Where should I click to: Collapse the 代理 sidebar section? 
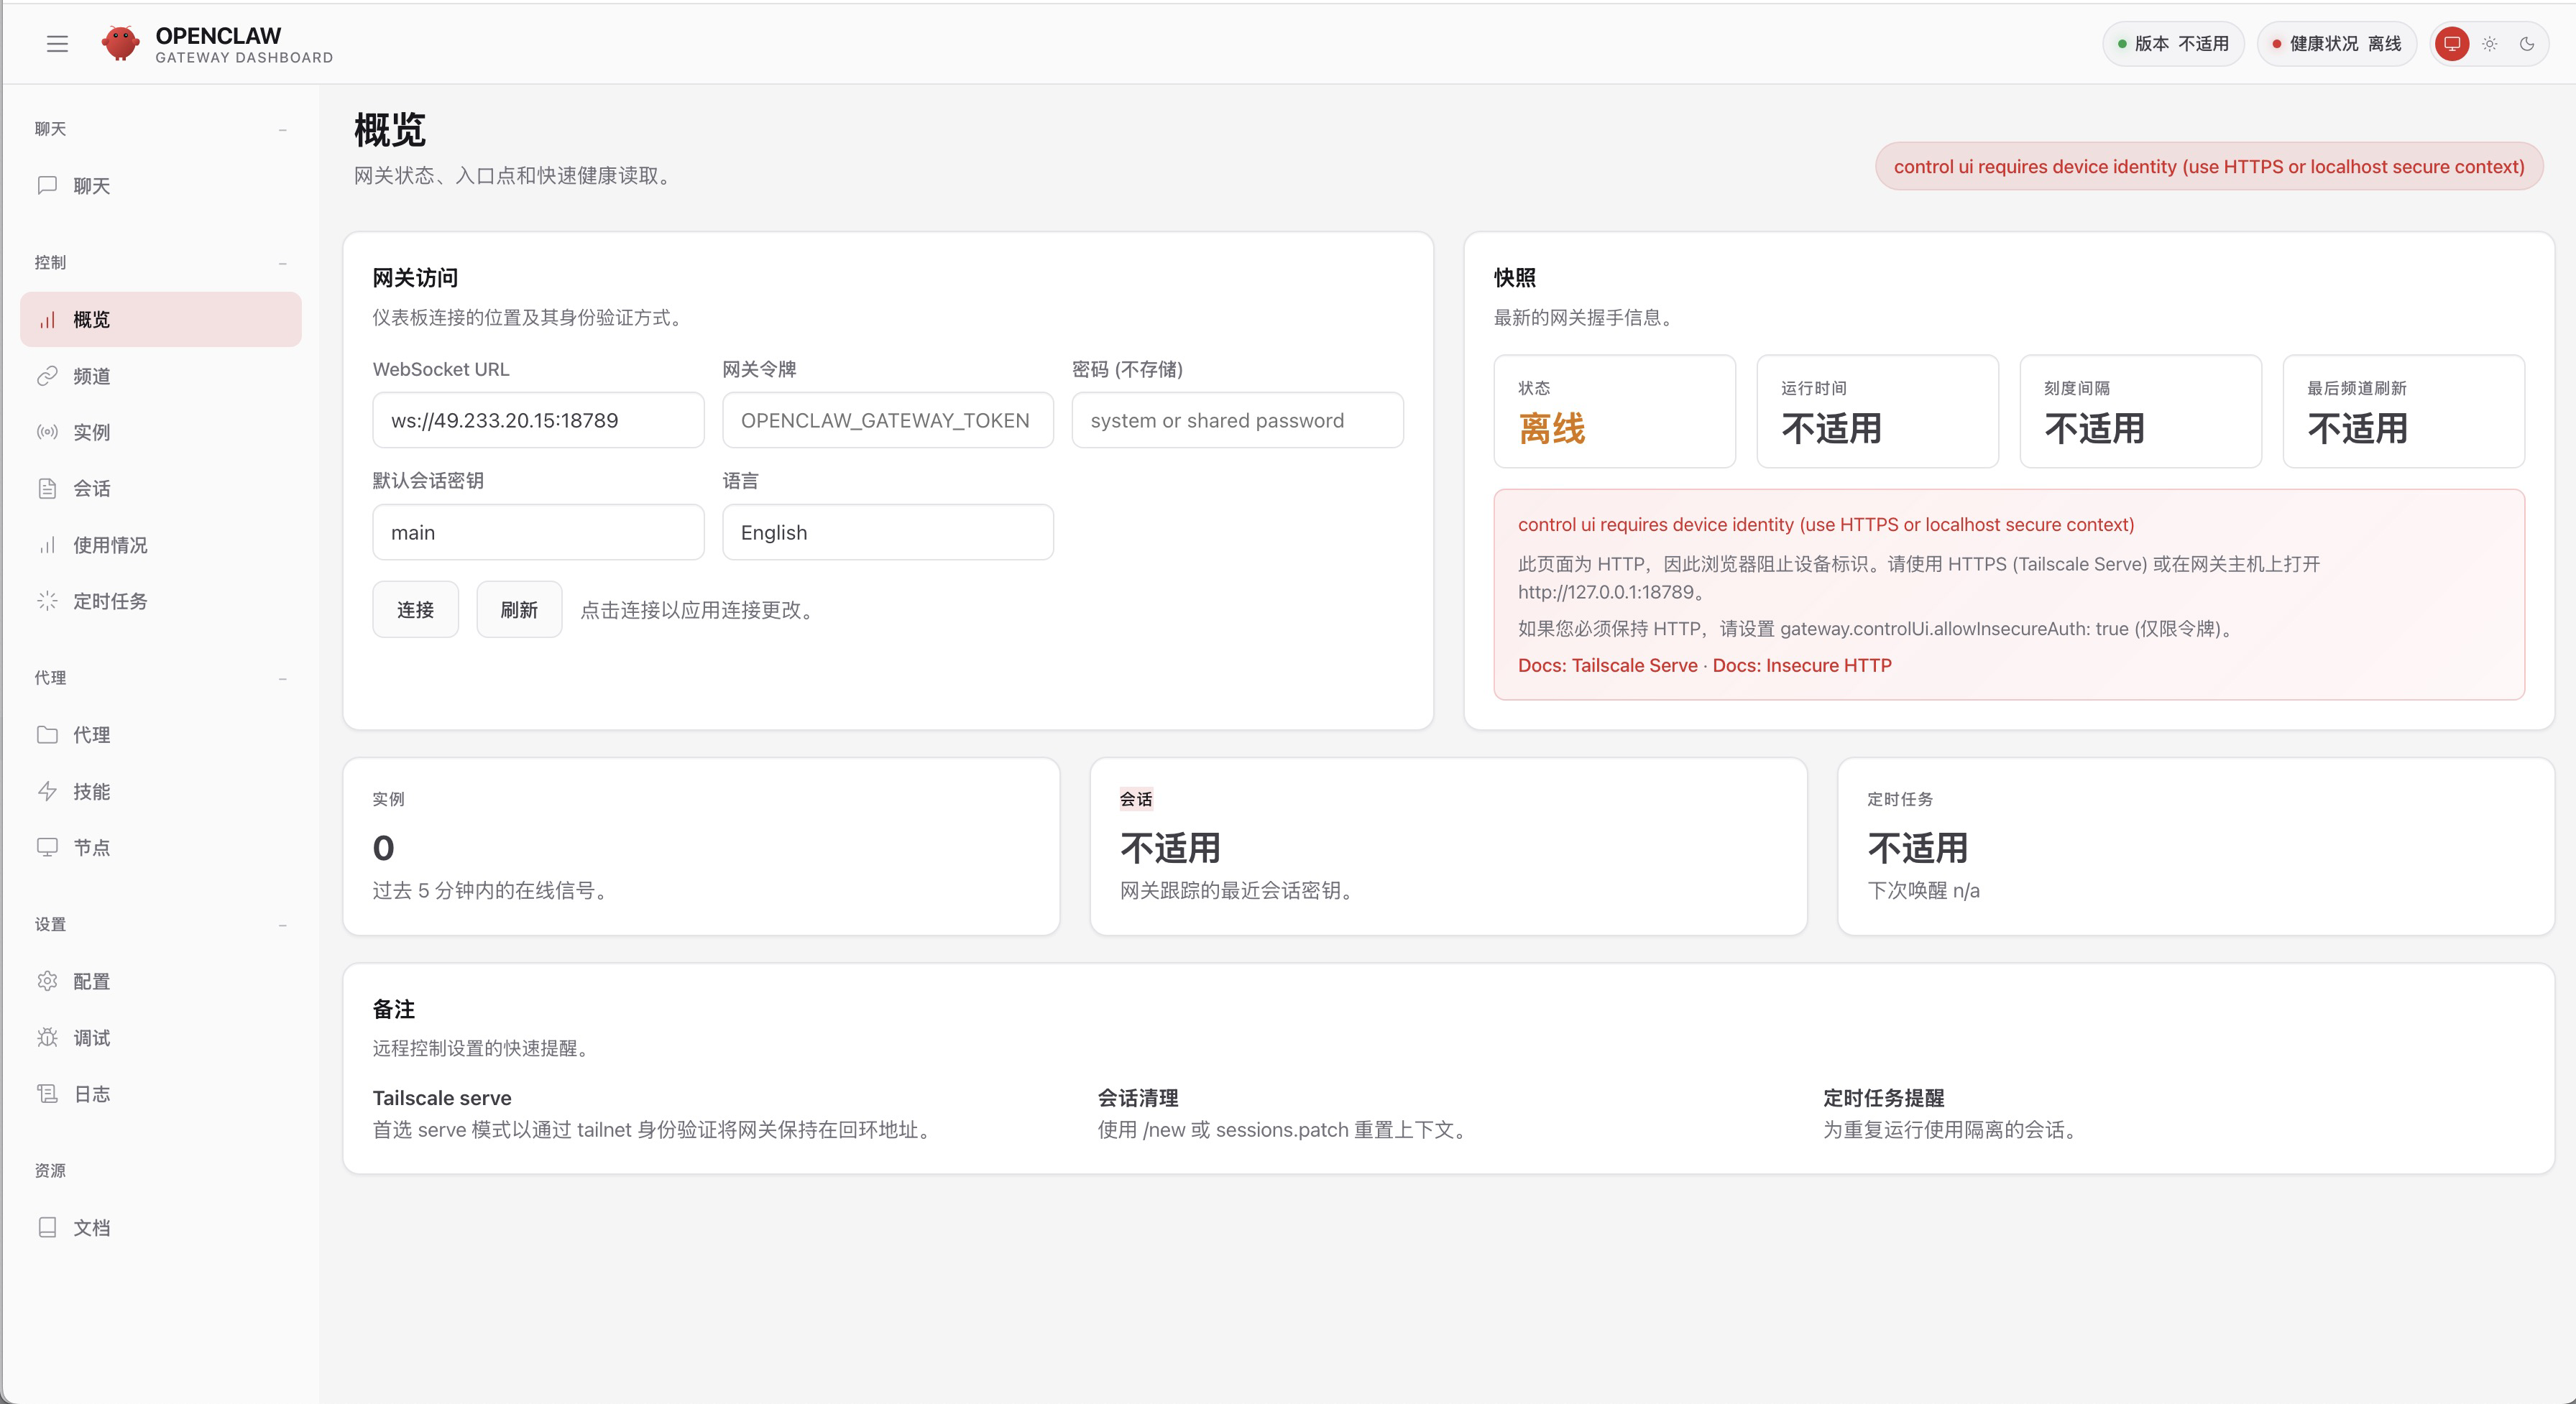tap(282, 678)
